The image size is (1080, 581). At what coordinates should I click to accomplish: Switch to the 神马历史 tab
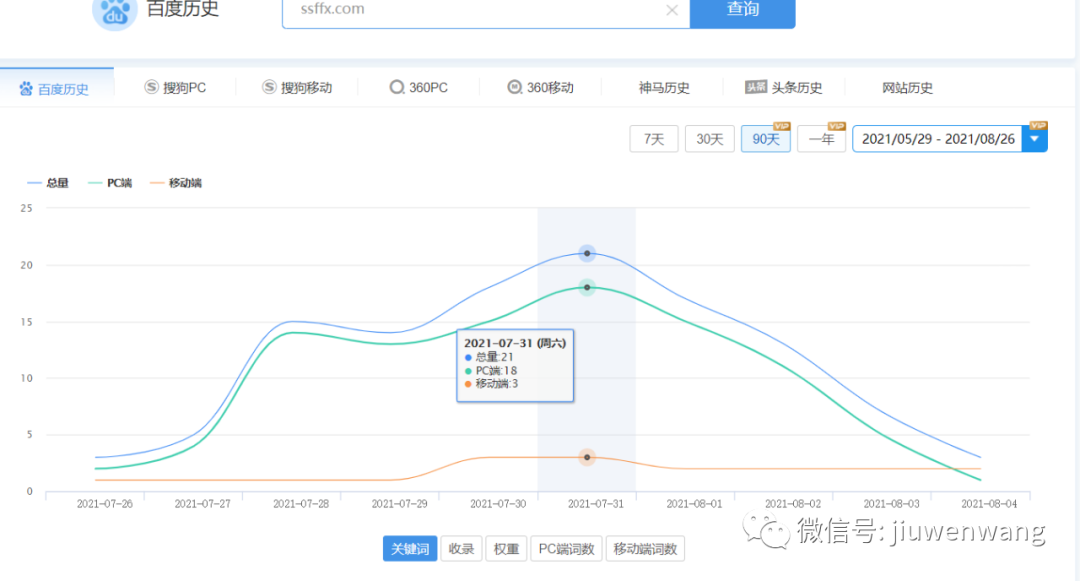[x=664, y=87]
